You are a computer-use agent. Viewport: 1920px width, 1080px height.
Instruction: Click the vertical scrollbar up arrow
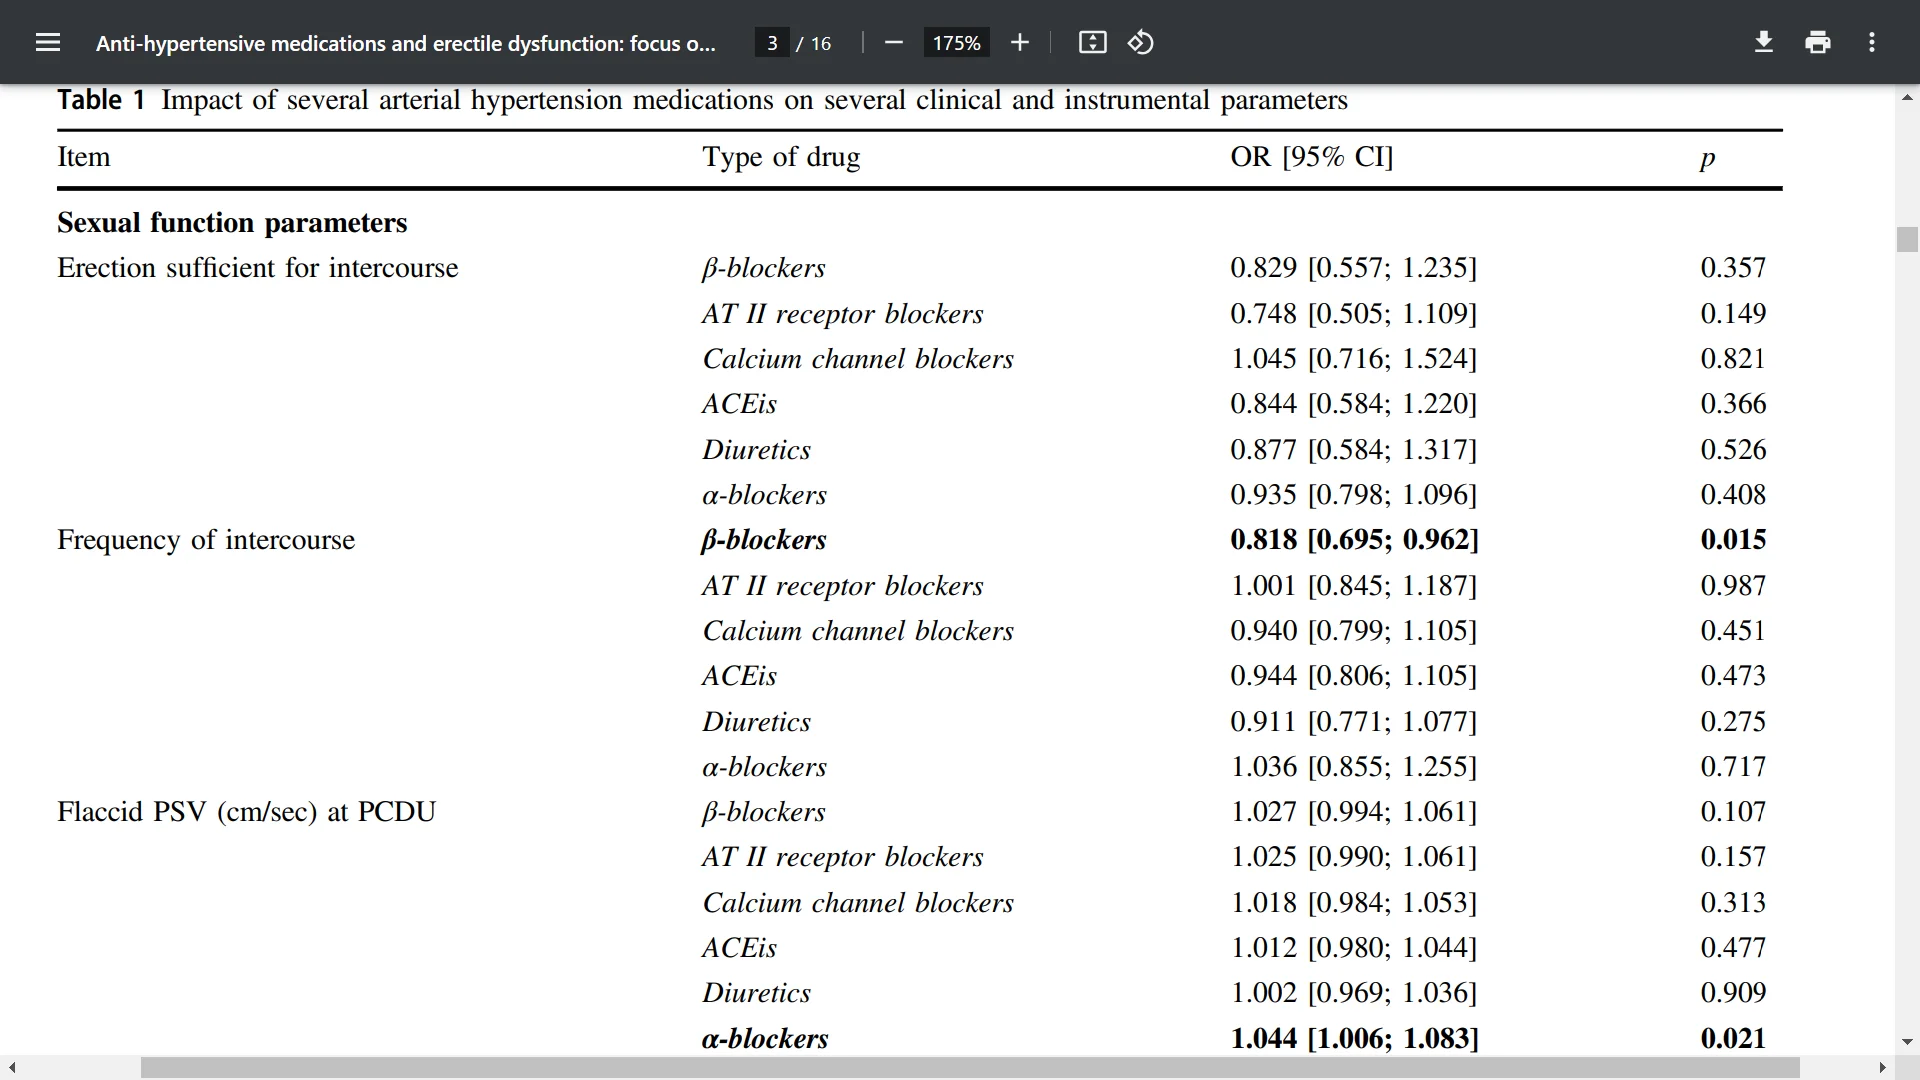pyautogui.click(x=1907, y=97)
